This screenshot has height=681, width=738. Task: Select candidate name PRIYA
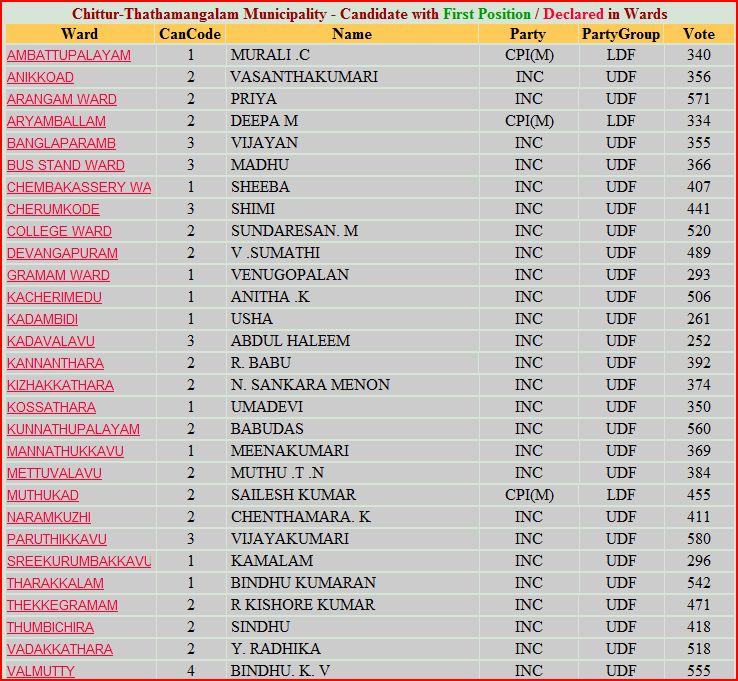point(254,99)
